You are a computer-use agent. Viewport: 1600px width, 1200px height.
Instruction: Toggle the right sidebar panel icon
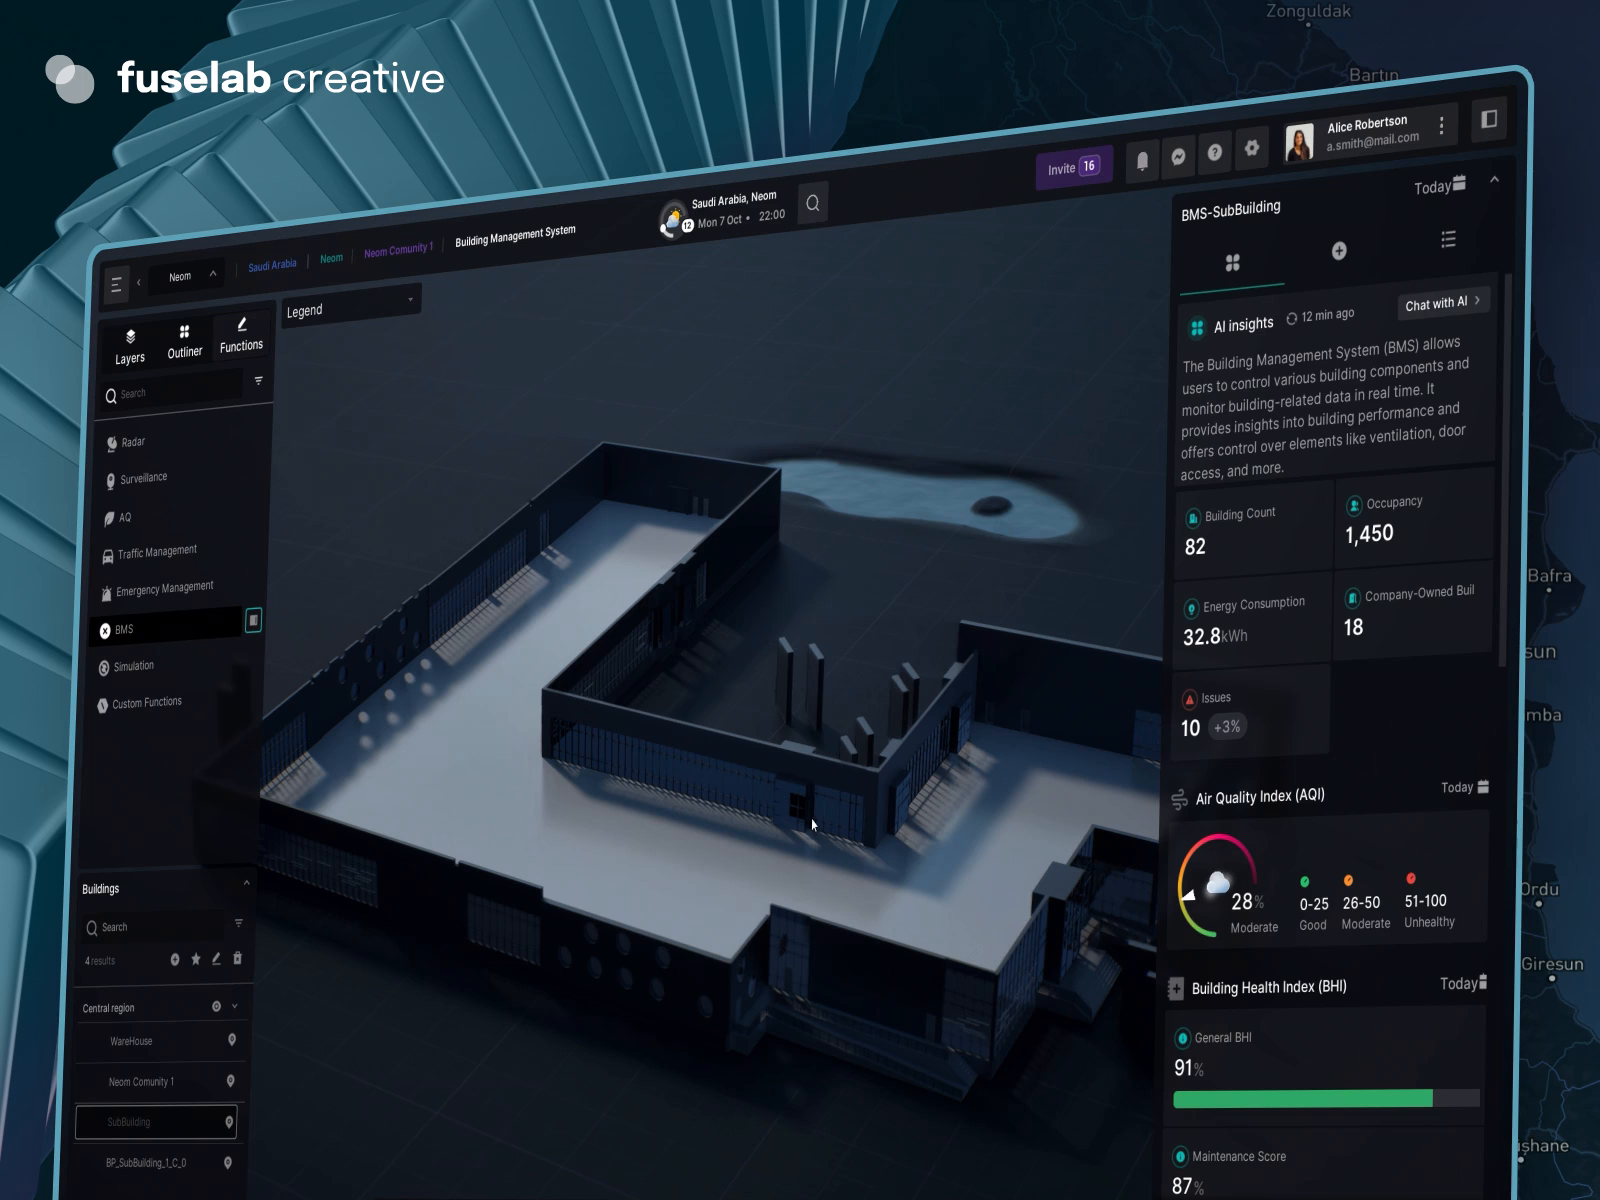click(x=1488, y=119)
